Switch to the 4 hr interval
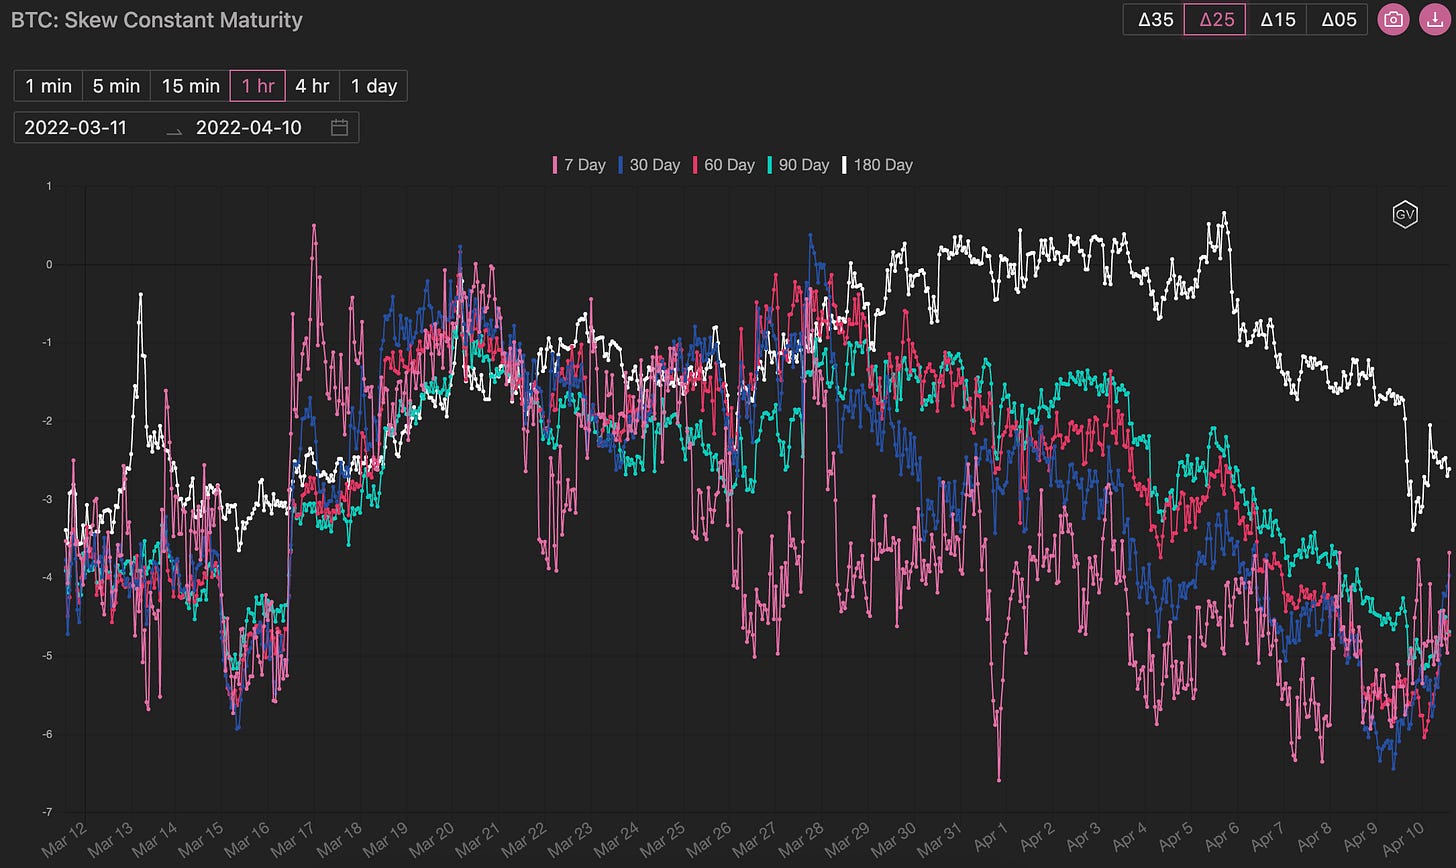 [312, 86]
